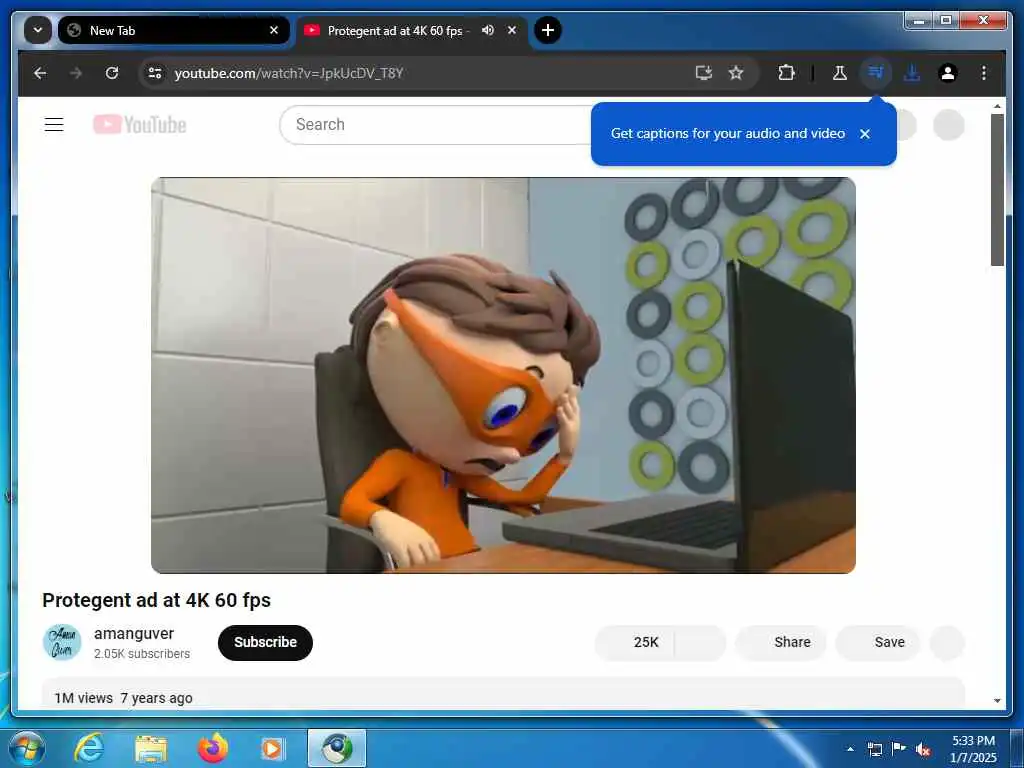This screenshot has height=768, width=1024.
Task: Expand the 1M views description box
Action: [x=504, y=694]
